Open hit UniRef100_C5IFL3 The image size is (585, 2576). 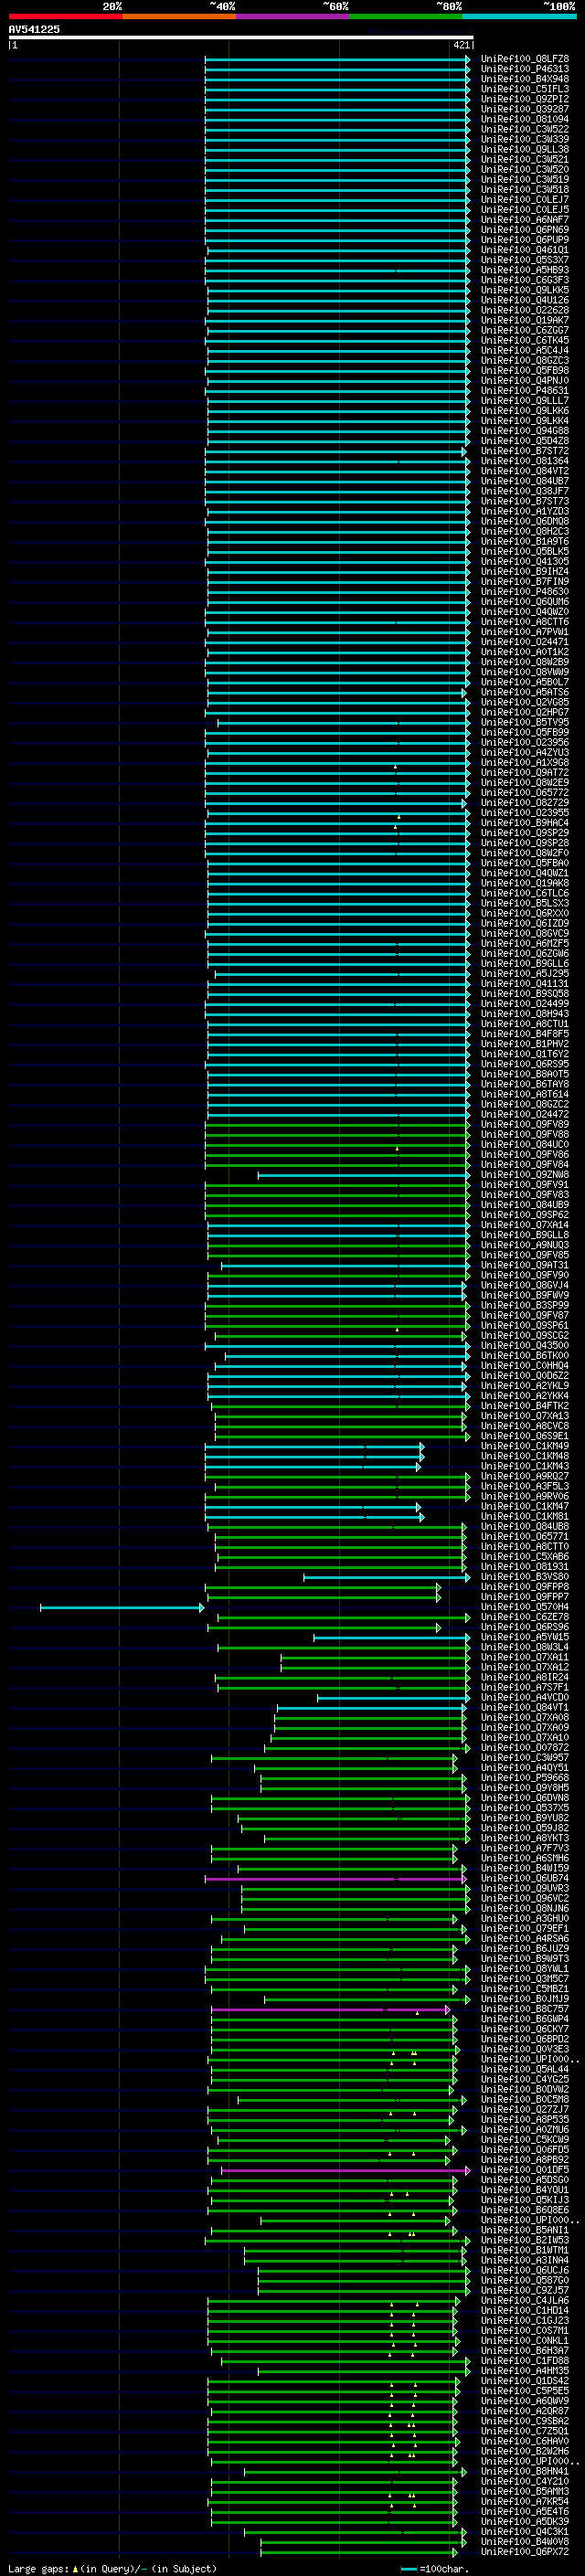click(x=525, y=89)
